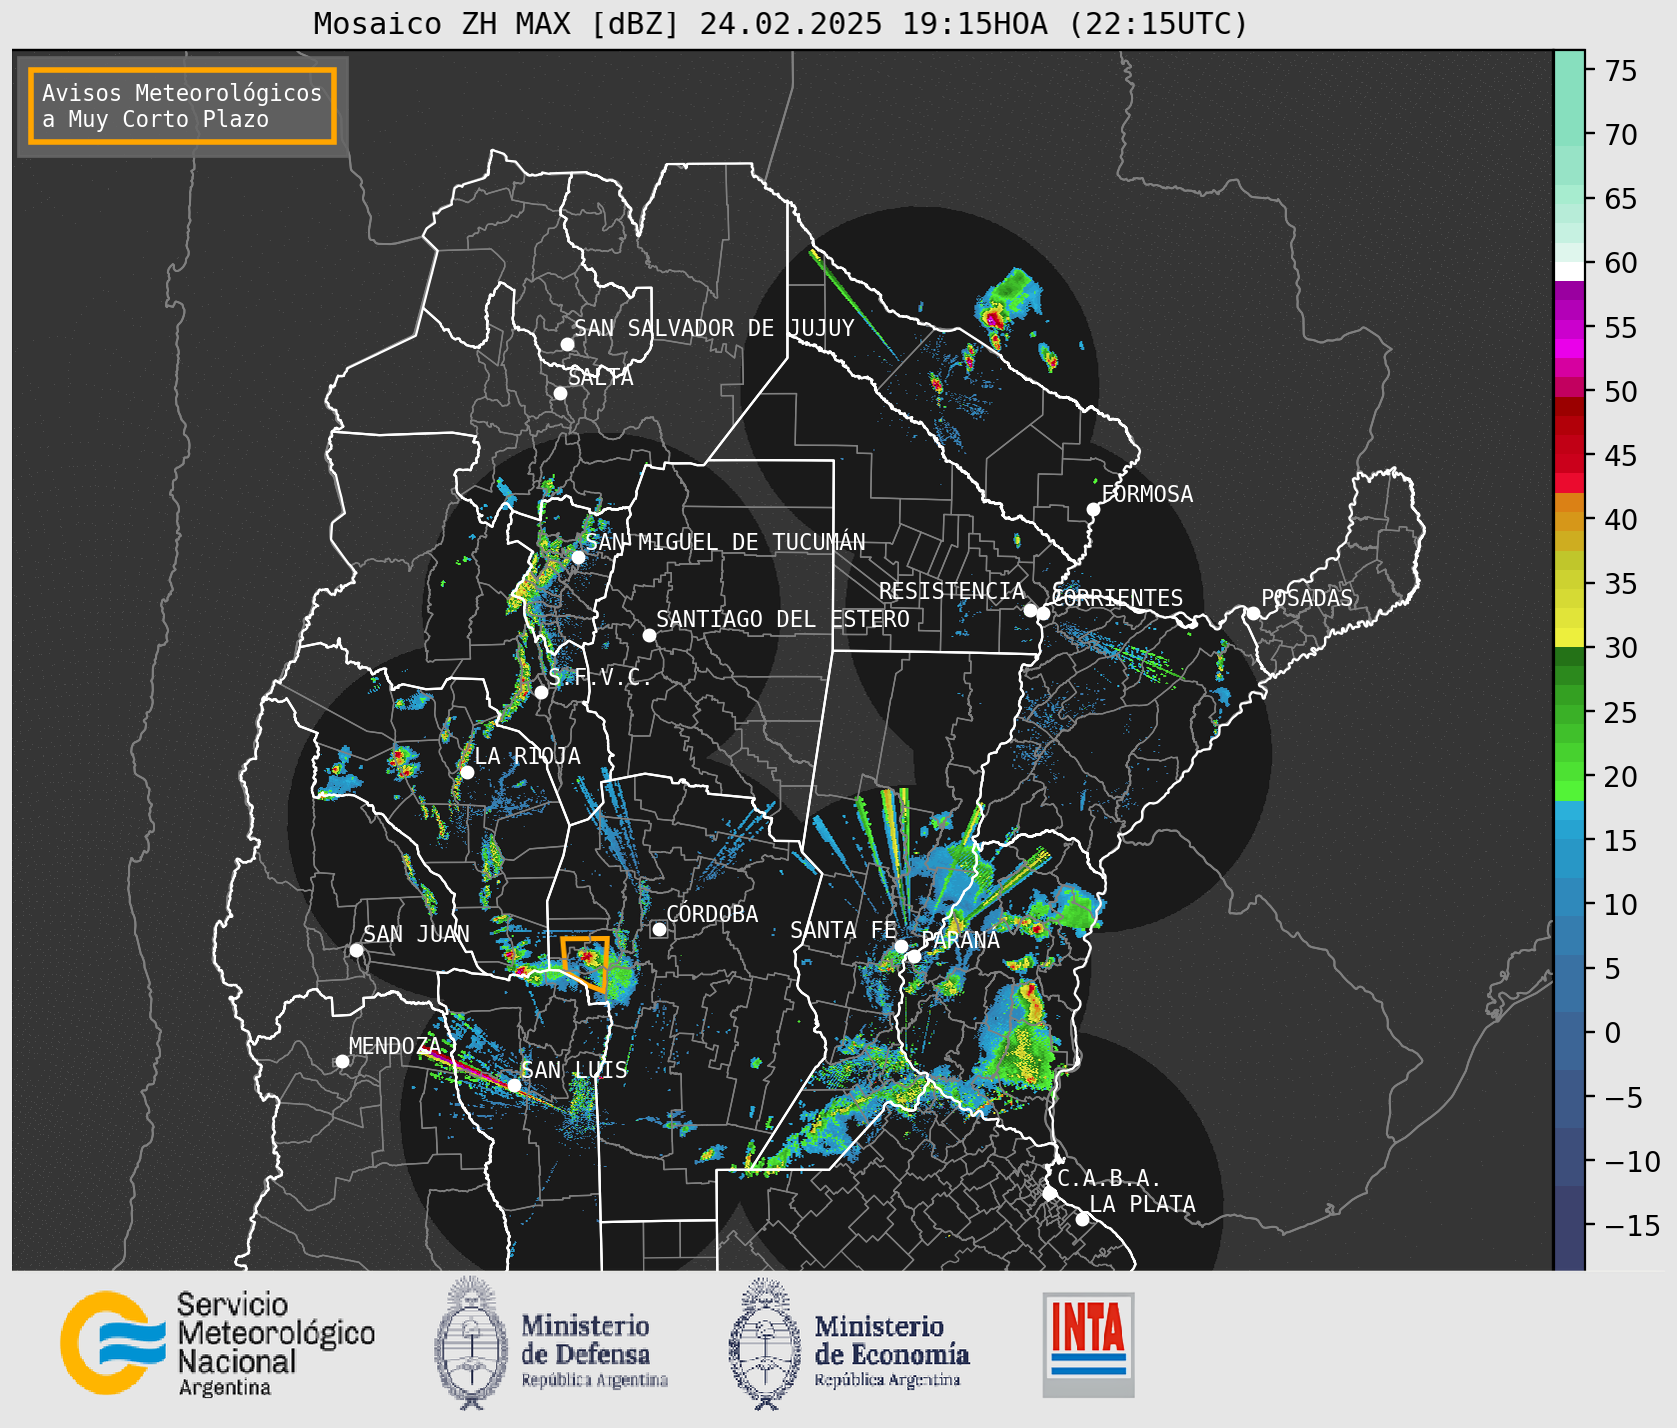
Task: Click the colorbar tick label 75
Action: [1621, 70]
